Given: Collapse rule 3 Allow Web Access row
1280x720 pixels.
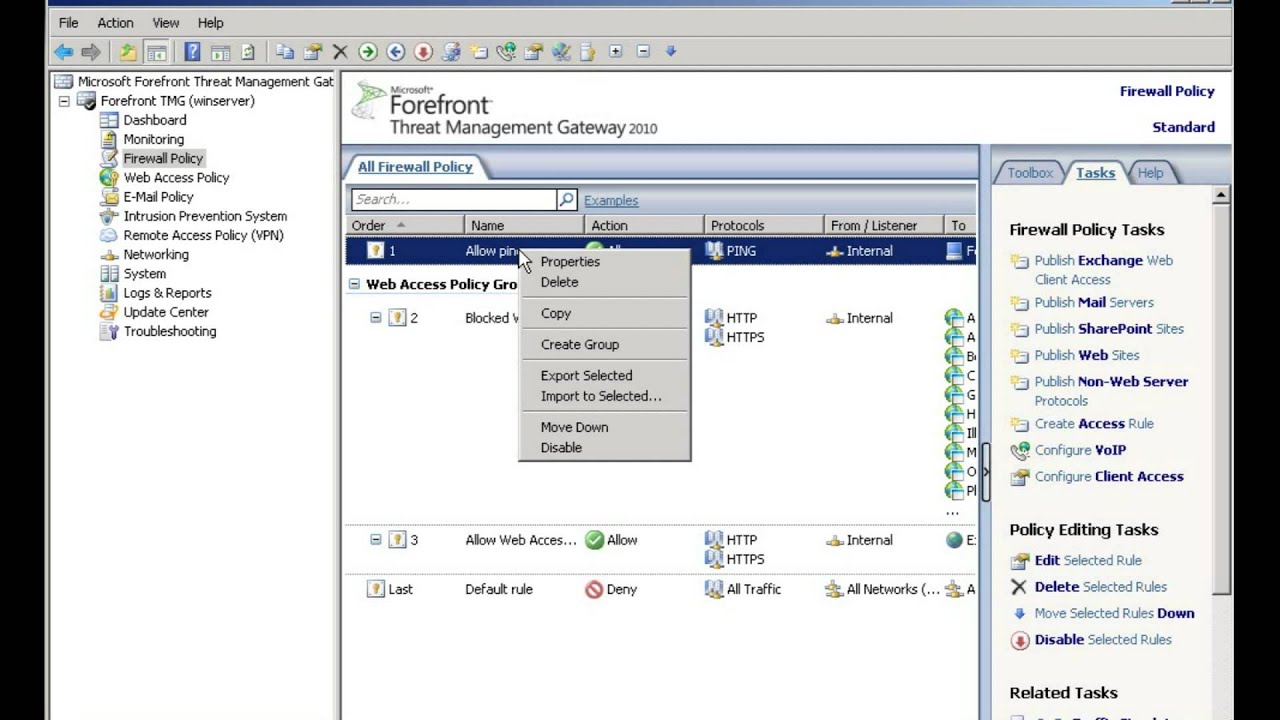Looking at the screenshot, I should (x=376, y=540).
